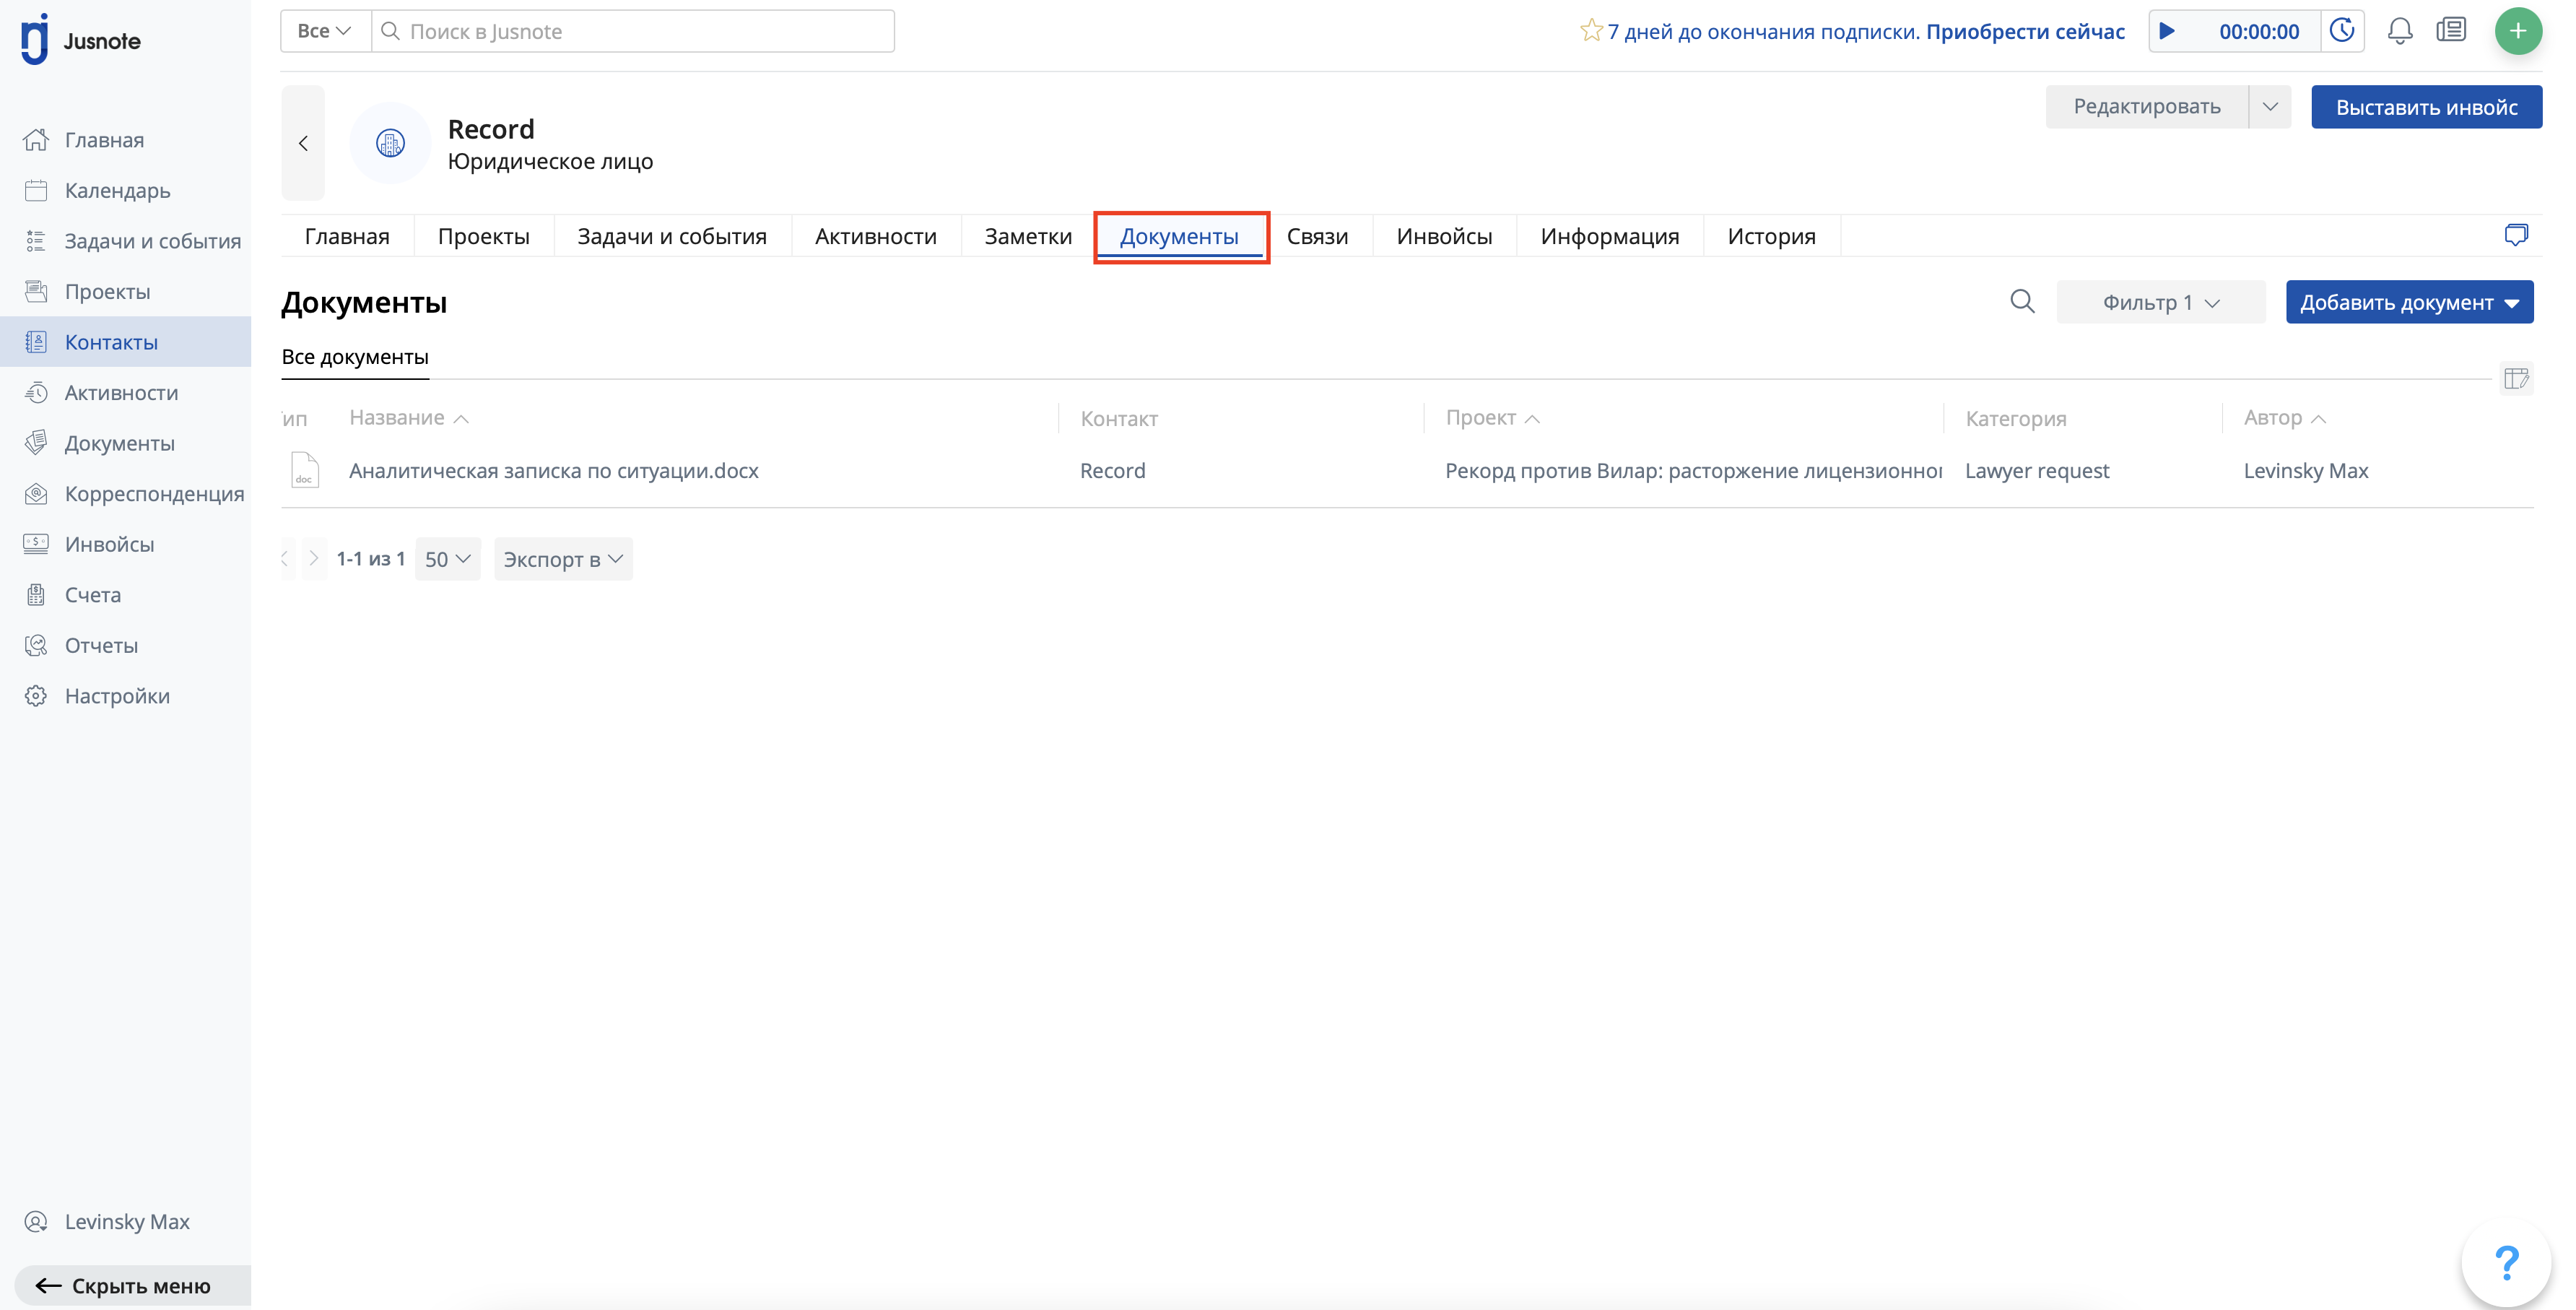Viewport: 2576px width, 1310px height.
Task: Start the time tracker play button
Action: tap(2167, 31)
